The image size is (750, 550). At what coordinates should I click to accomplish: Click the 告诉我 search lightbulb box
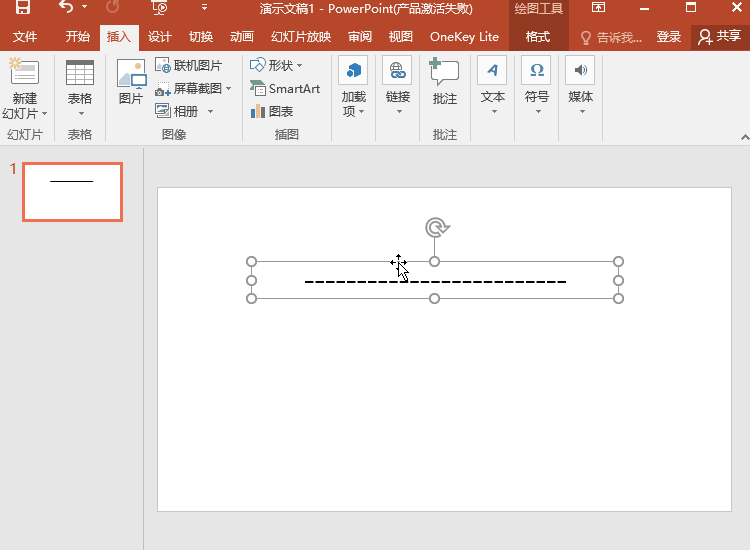point(611,37)
